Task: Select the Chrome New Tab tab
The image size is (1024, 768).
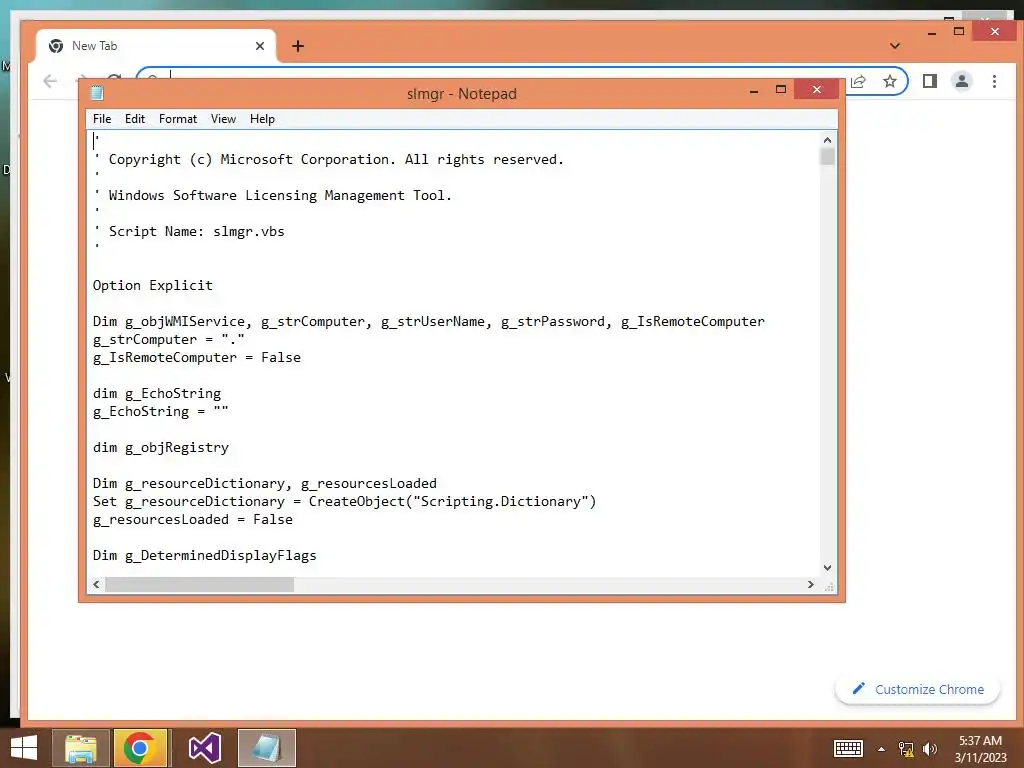Action: pyautogui.click(x=157, y=46)
